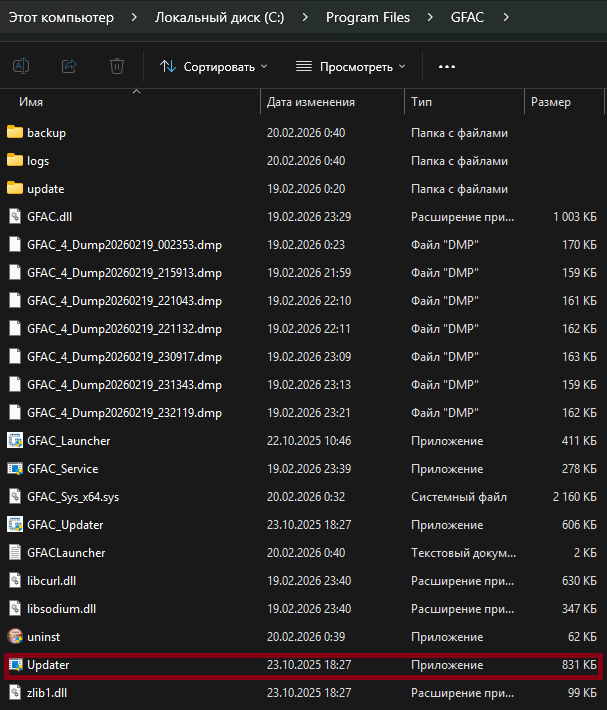Viewport: 607px width, 710px height.
Task: Select the uninst application icon
Action: point(14,636)
